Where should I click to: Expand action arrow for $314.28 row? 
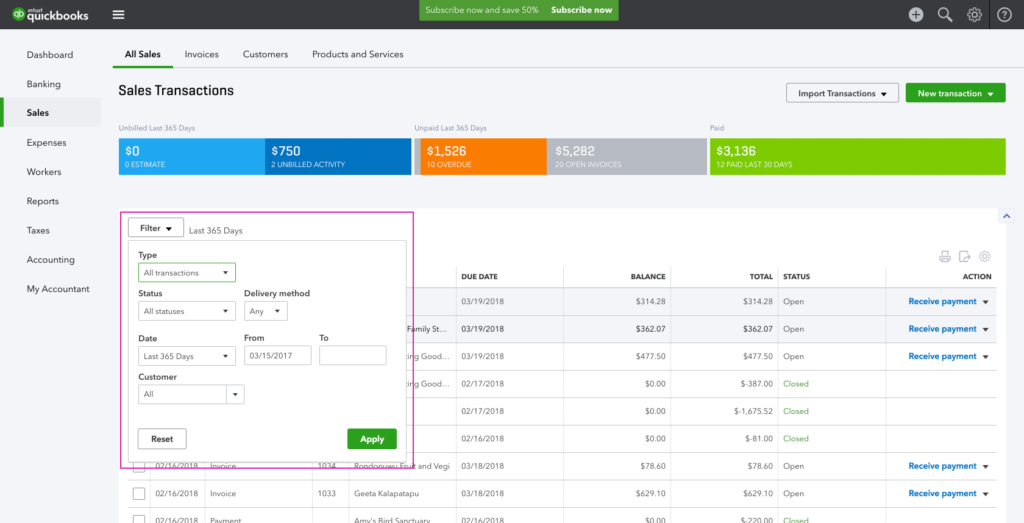(x=985, y=302)
